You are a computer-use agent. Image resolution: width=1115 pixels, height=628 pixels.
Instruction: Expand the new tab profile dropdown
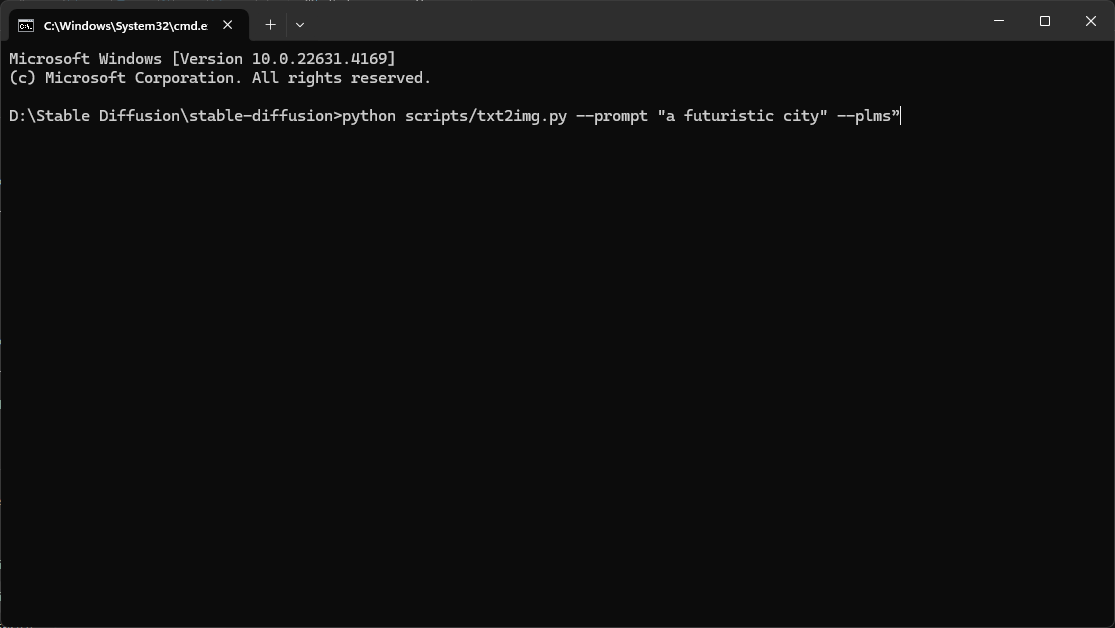click(x=300, y=25)
